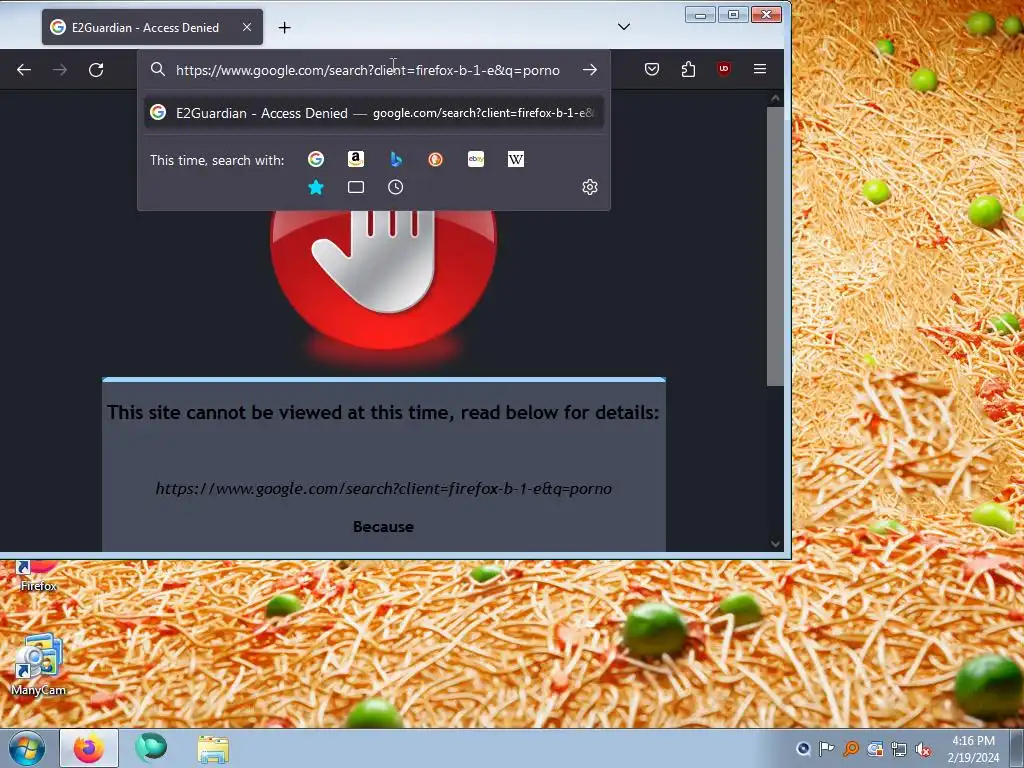Expand the list all tabs chevron
This screenshot has width=1024, height=768.
(624, 27)
